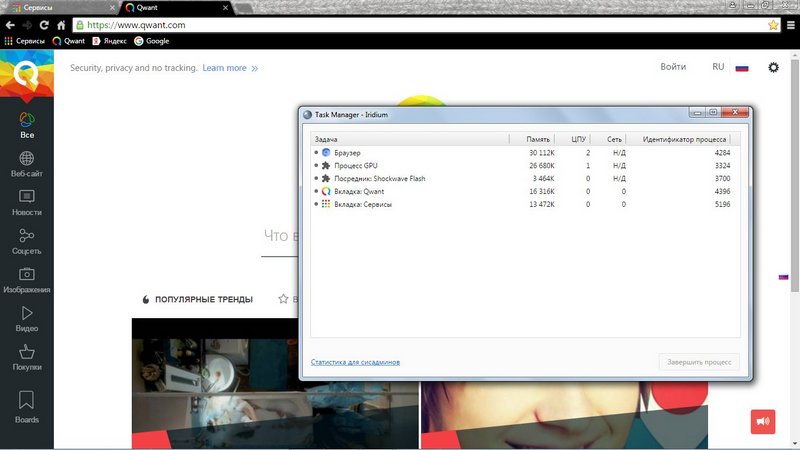
Task: Select Вкладка: Сервисы process row
Action: click(526, 204)
